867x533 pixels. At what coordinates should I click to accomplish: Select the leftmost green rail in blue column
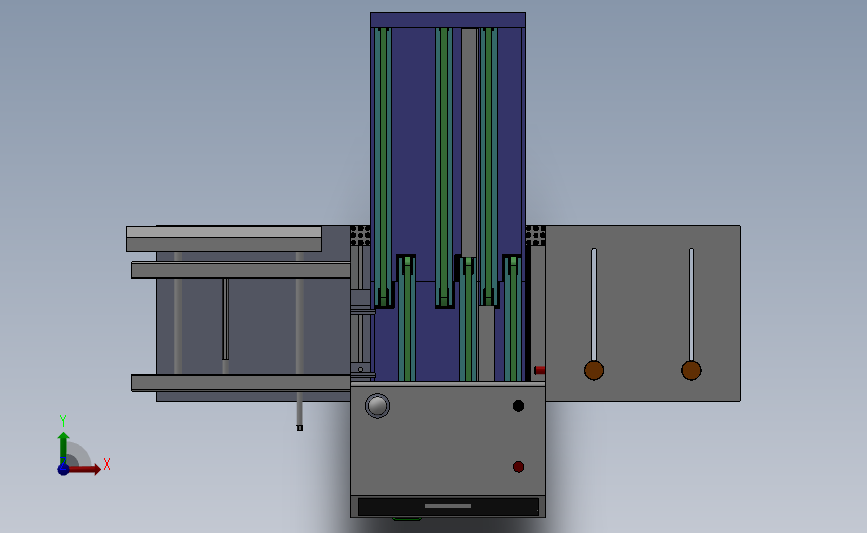coord(383,168)
